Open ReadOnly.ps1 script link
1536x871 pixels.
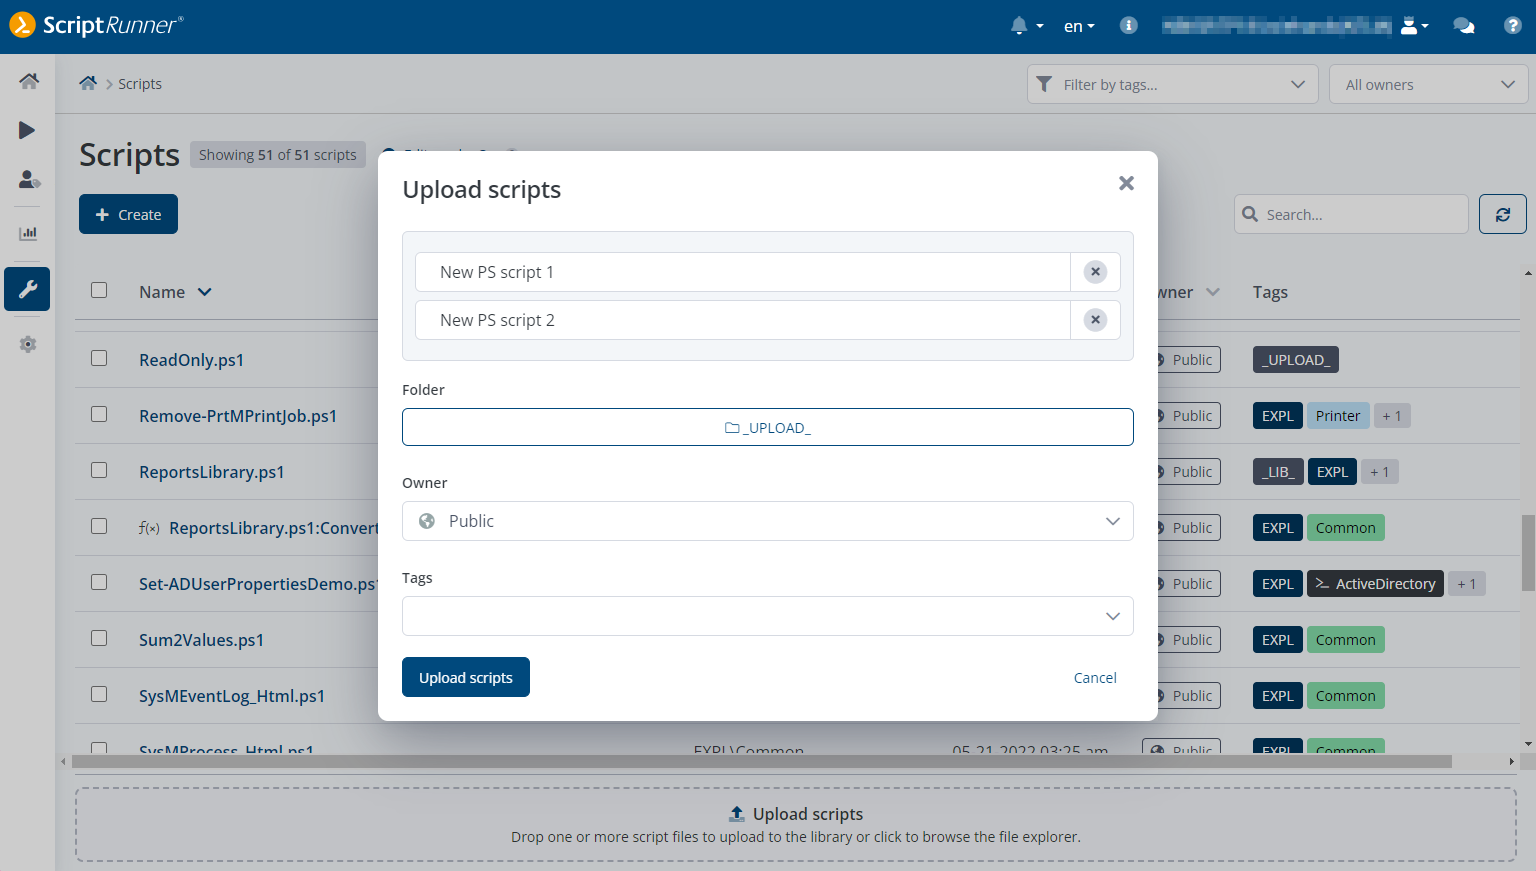point(191,360)
